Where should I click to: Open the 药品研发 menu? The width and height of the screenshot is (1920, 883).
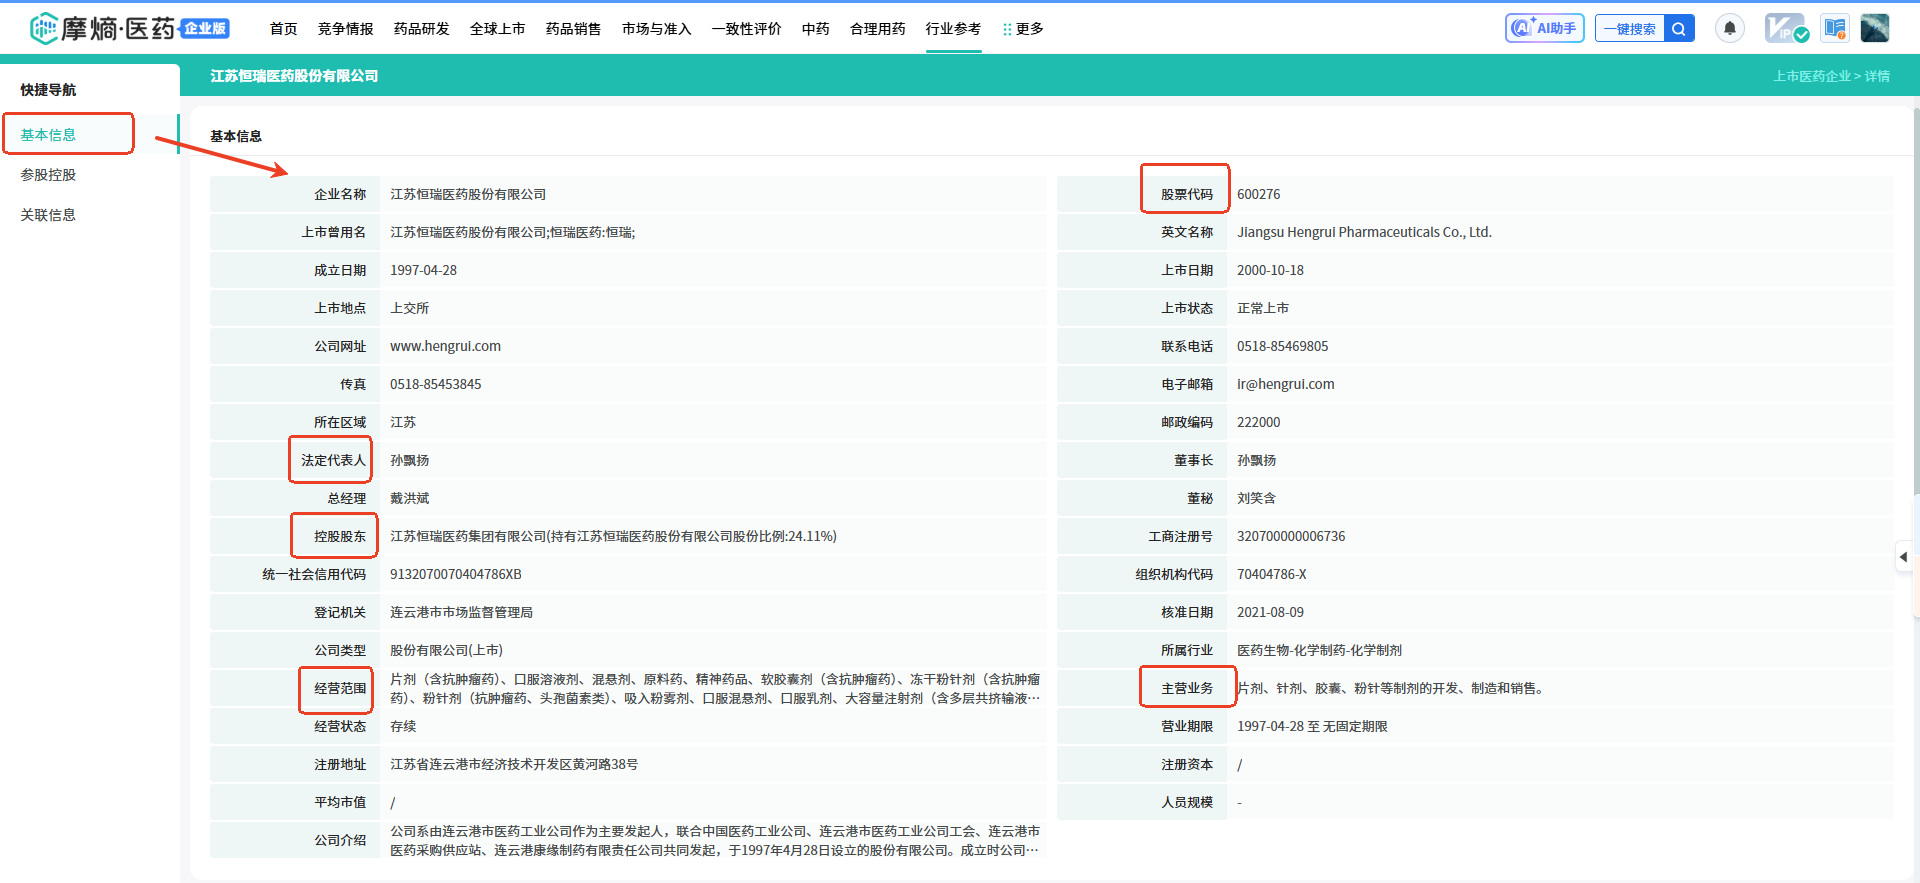[x=422, y=29]
